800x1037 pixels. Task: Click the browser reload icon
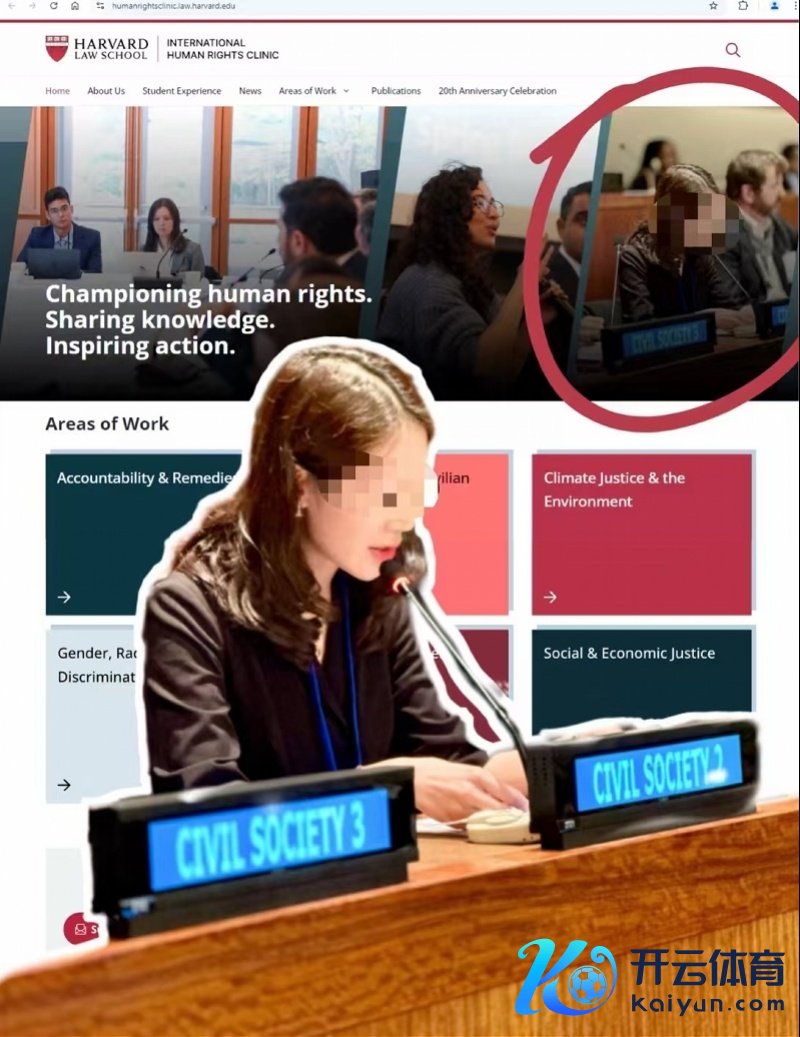click(54, 5)
